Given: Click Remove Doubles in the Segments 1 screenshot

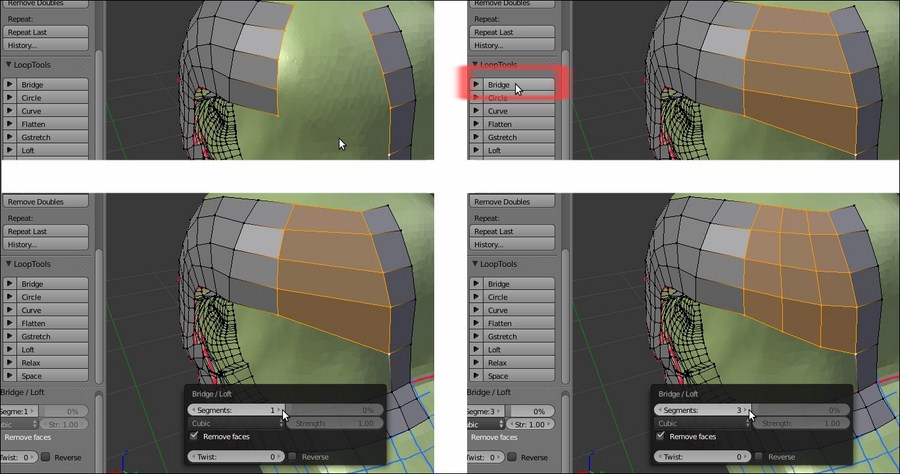Looking at the screenshot, I should click(x=46, y=202).
